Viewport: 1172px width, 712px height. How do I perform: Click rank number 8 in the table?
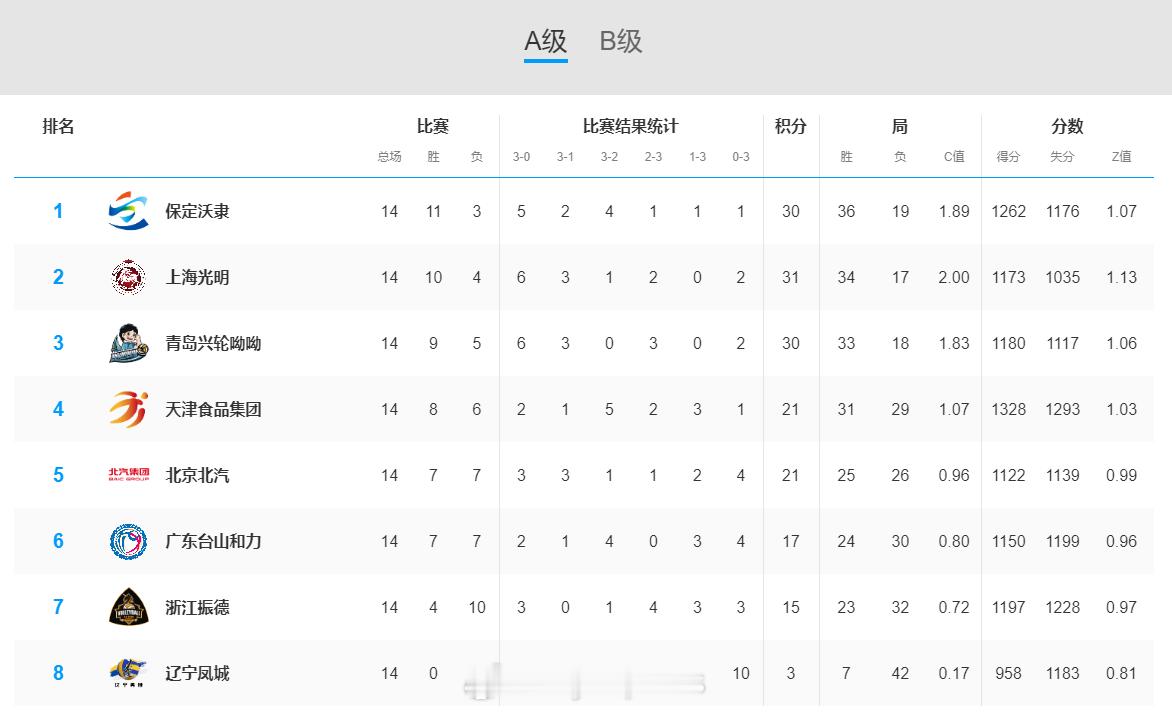click(58, 673)
